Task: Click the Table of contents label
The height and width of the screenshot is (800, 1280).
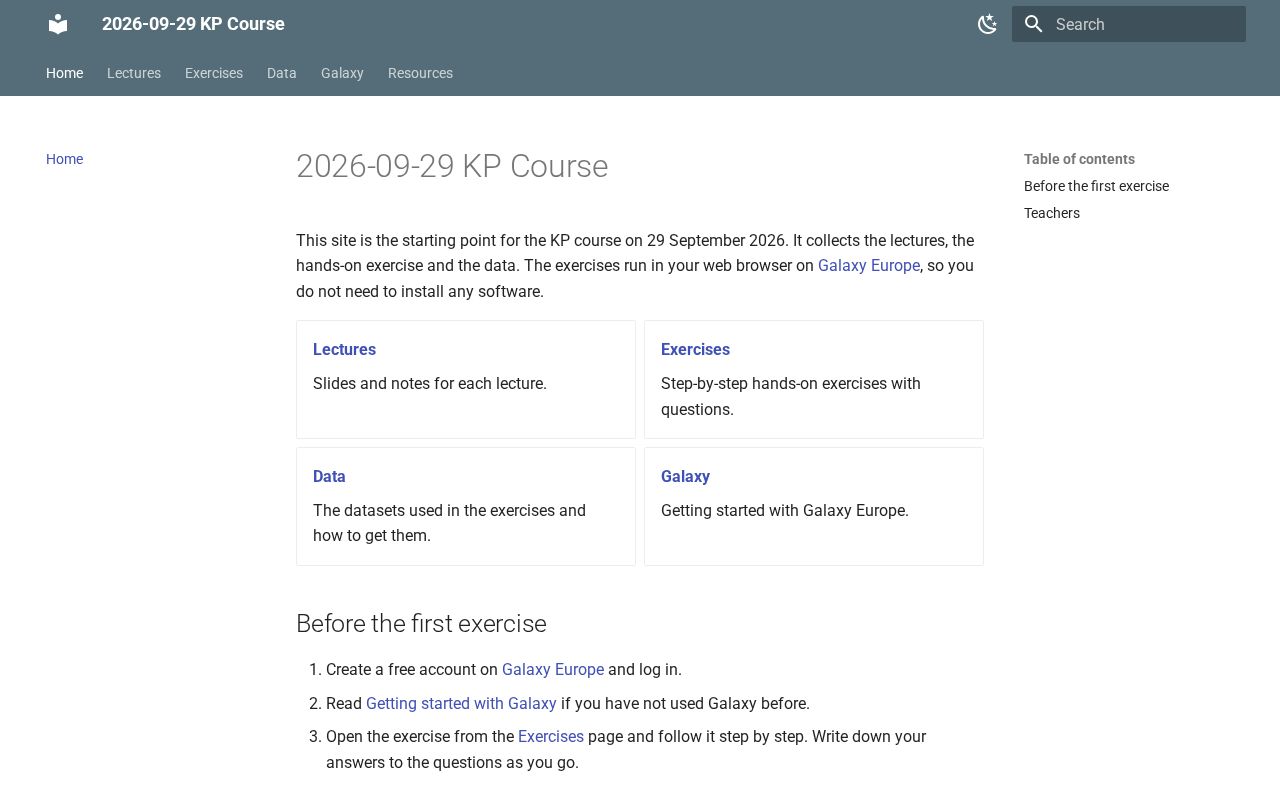Action: click(x=1079, y=159)
